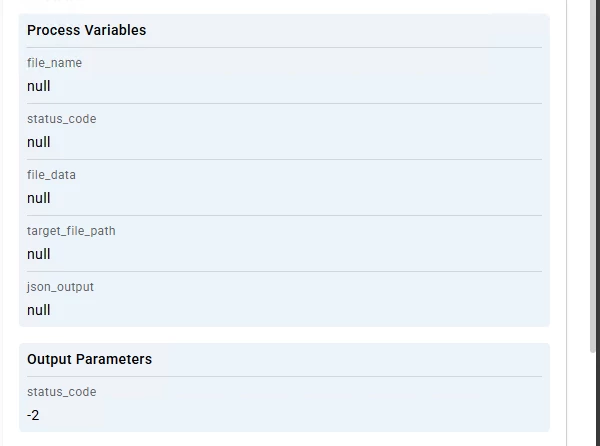Click null value under Process Variables status_code
This screenshot has height=446, width=600.
(x=38, y=142)
